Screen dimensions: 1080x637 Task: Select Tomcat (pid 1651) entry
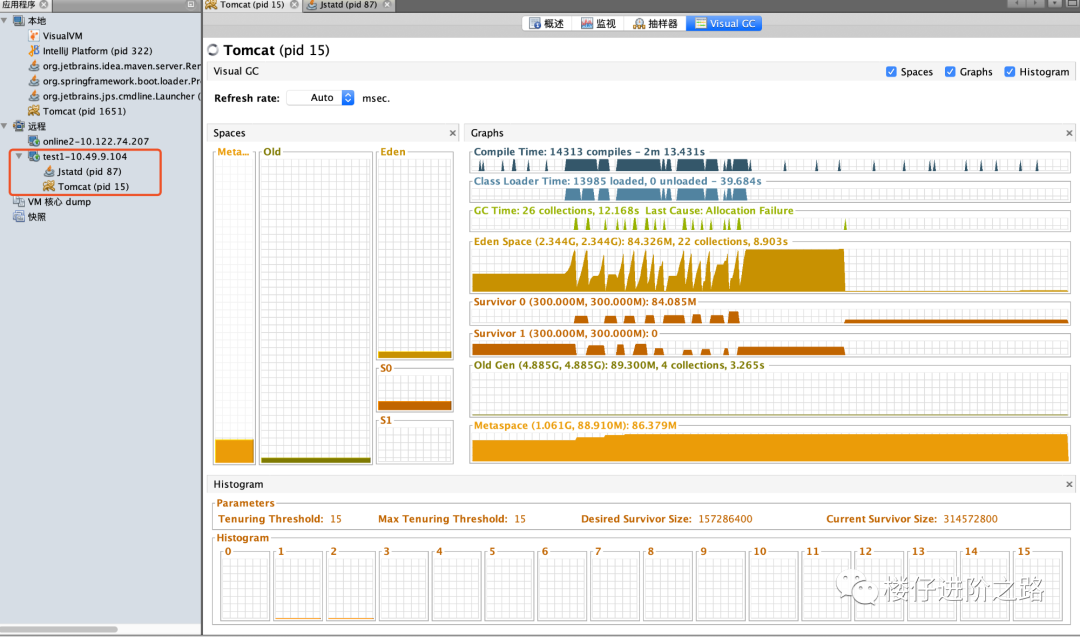(84, 112)
